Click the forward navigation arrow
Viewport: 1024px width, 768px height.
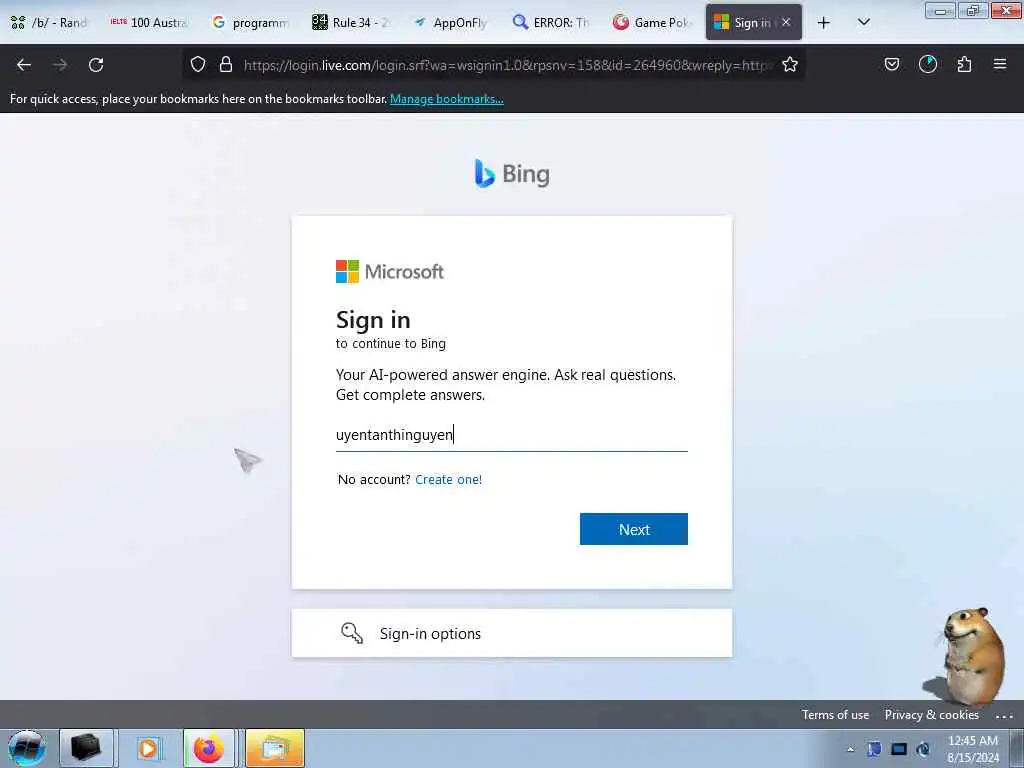(x=60, y=65)
